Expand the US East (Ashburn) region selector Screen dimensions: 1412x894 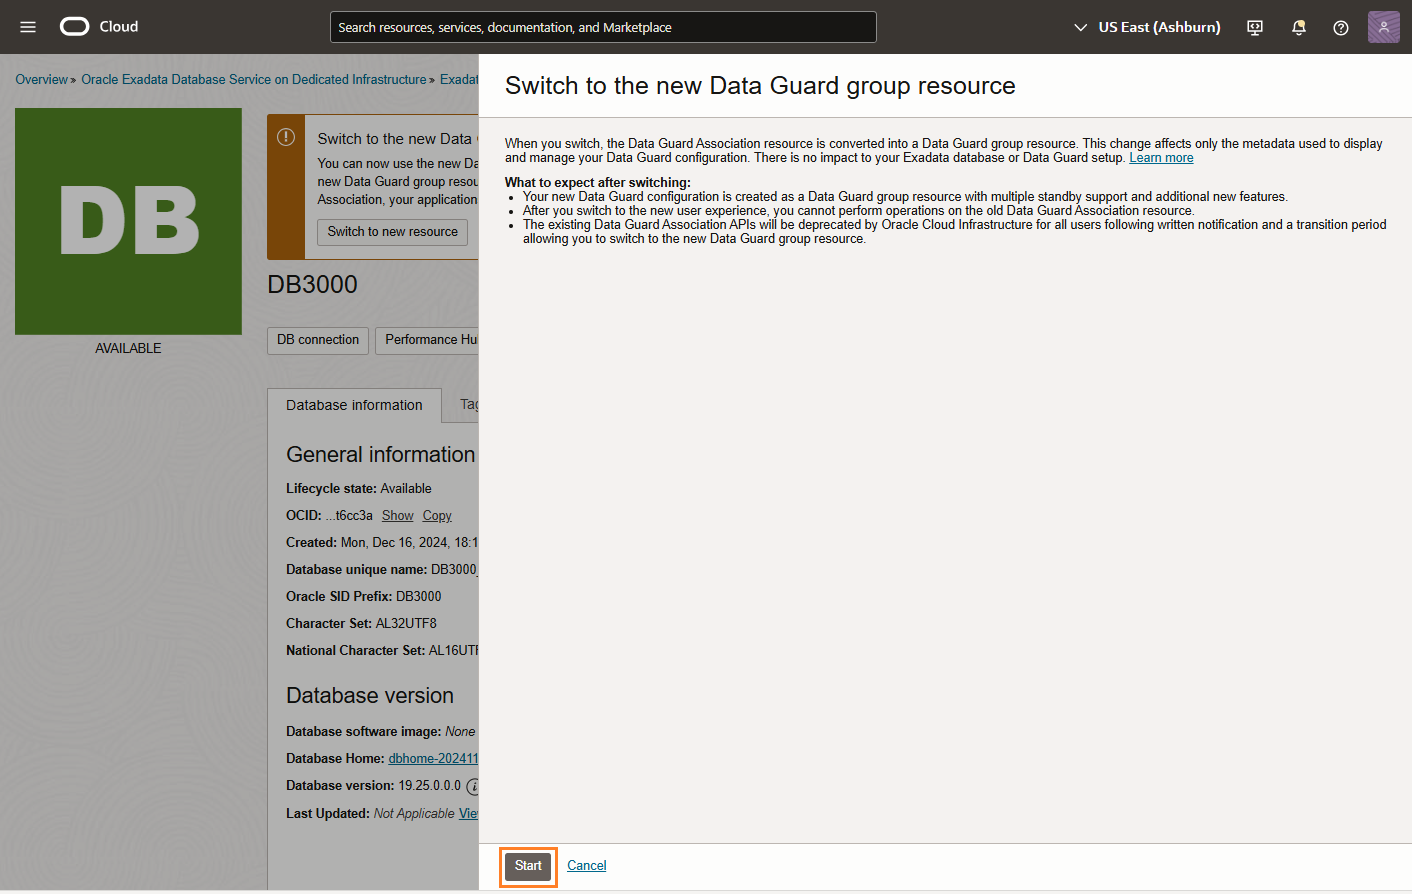pyautogui.click(x=1147, y=27)
